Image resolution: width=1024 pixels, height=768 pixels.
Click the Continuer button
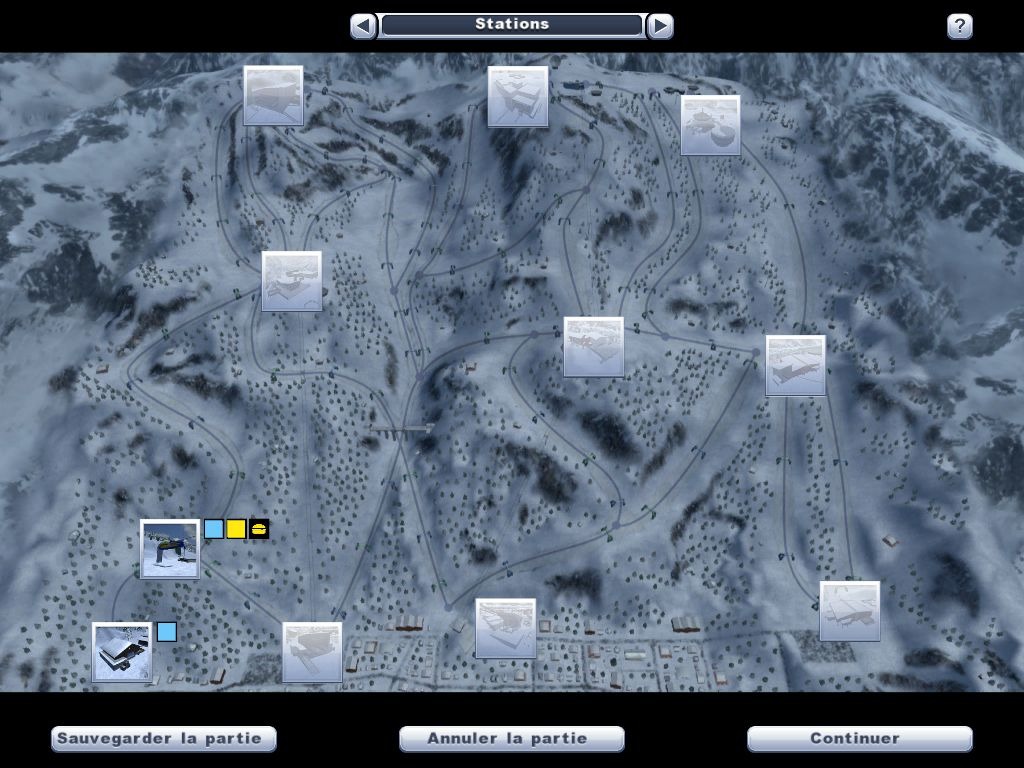859,739
